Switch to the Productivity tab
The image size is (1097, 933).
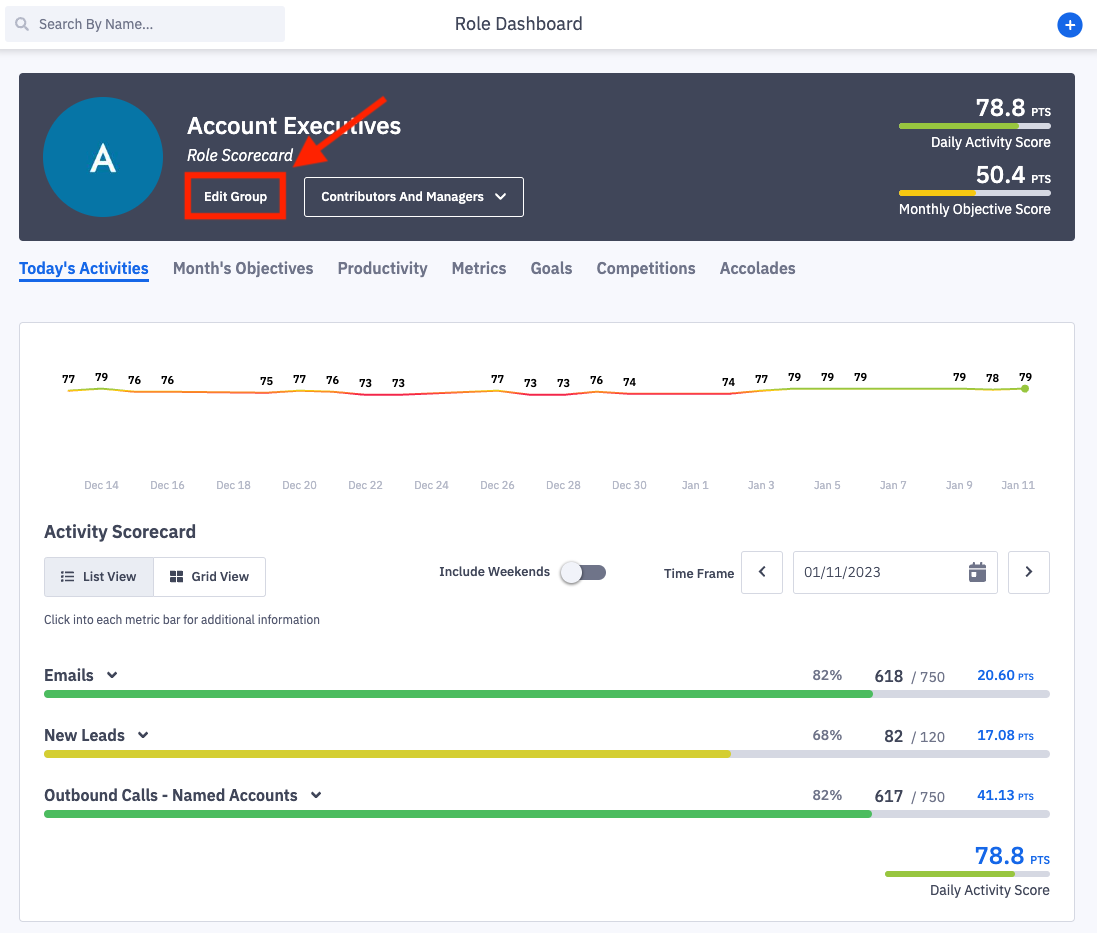(382, 268)
